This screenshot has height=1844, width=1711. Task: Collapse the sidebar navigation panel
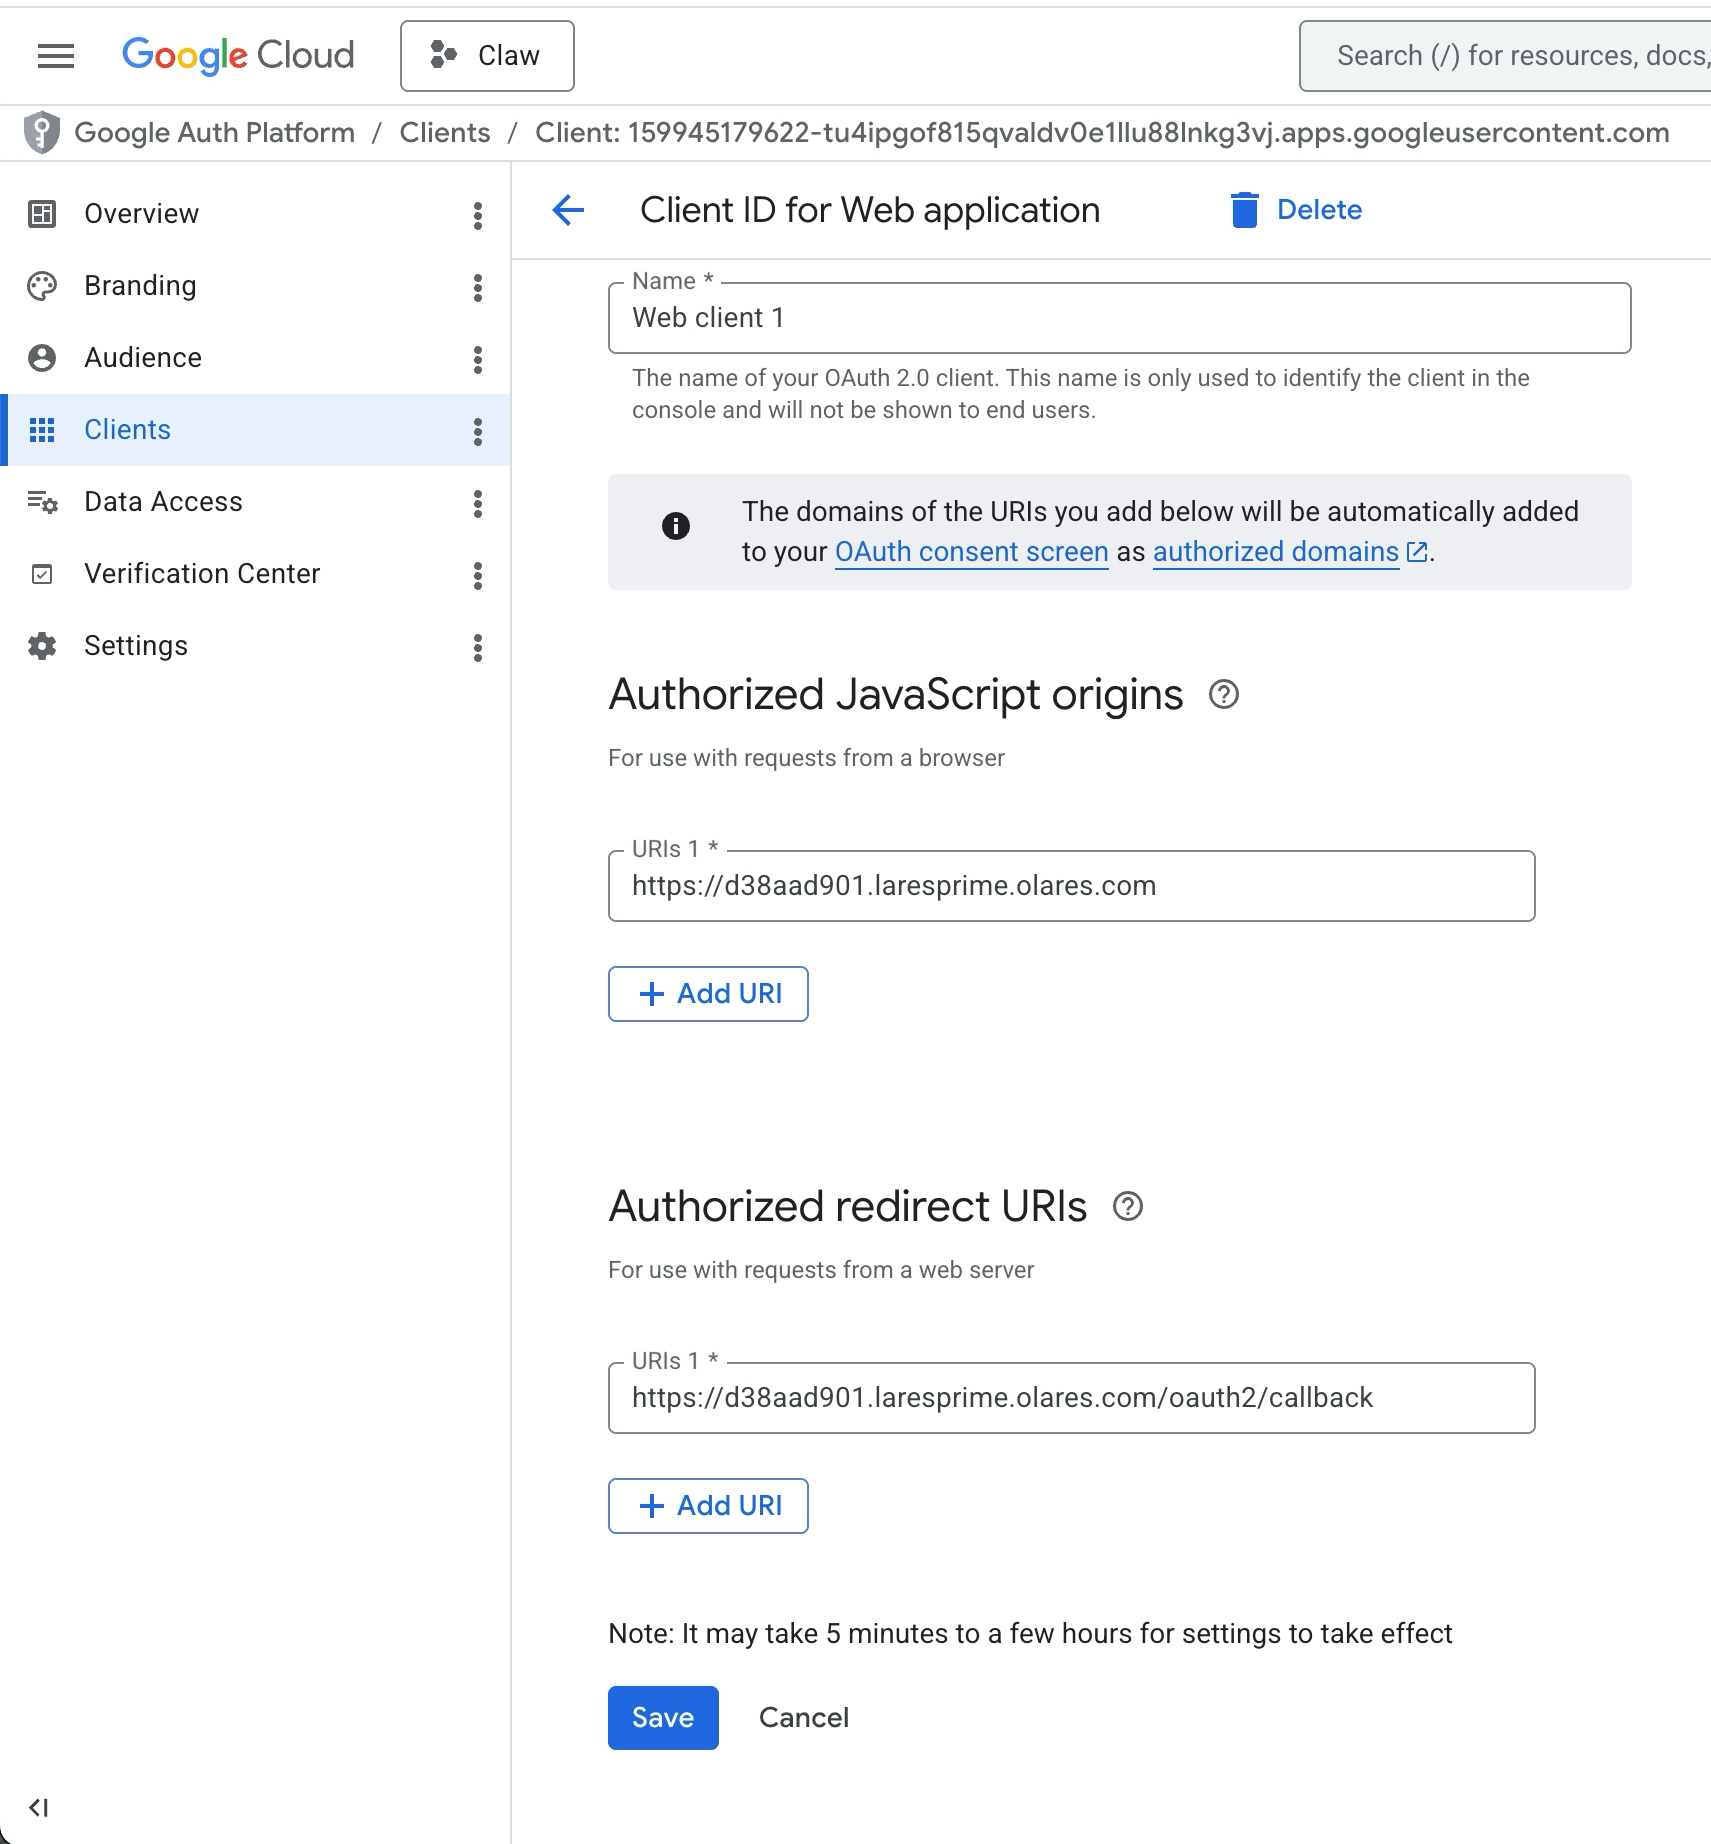39,1807
